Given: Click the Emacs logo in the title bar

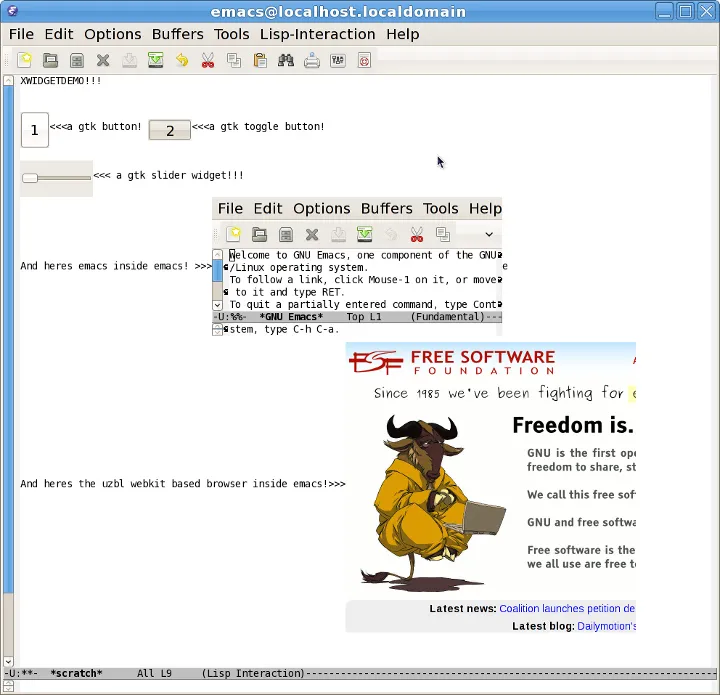Looking at the screenshot, I should pos(12,11).
